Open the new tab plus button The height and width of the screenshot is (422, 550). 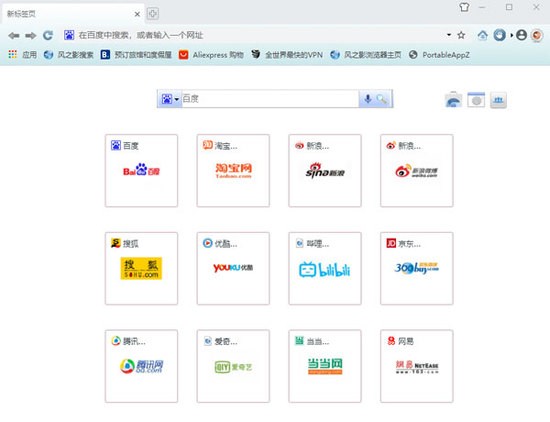coord(153,14)
